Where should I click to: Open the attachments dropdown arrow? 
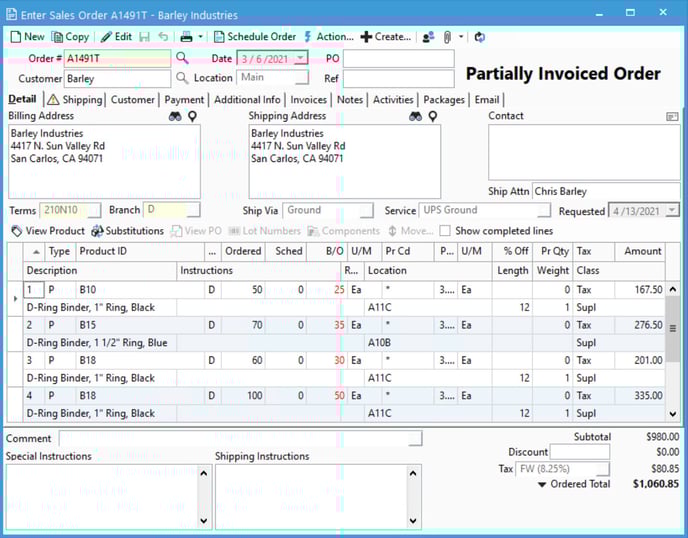point(461,37)
